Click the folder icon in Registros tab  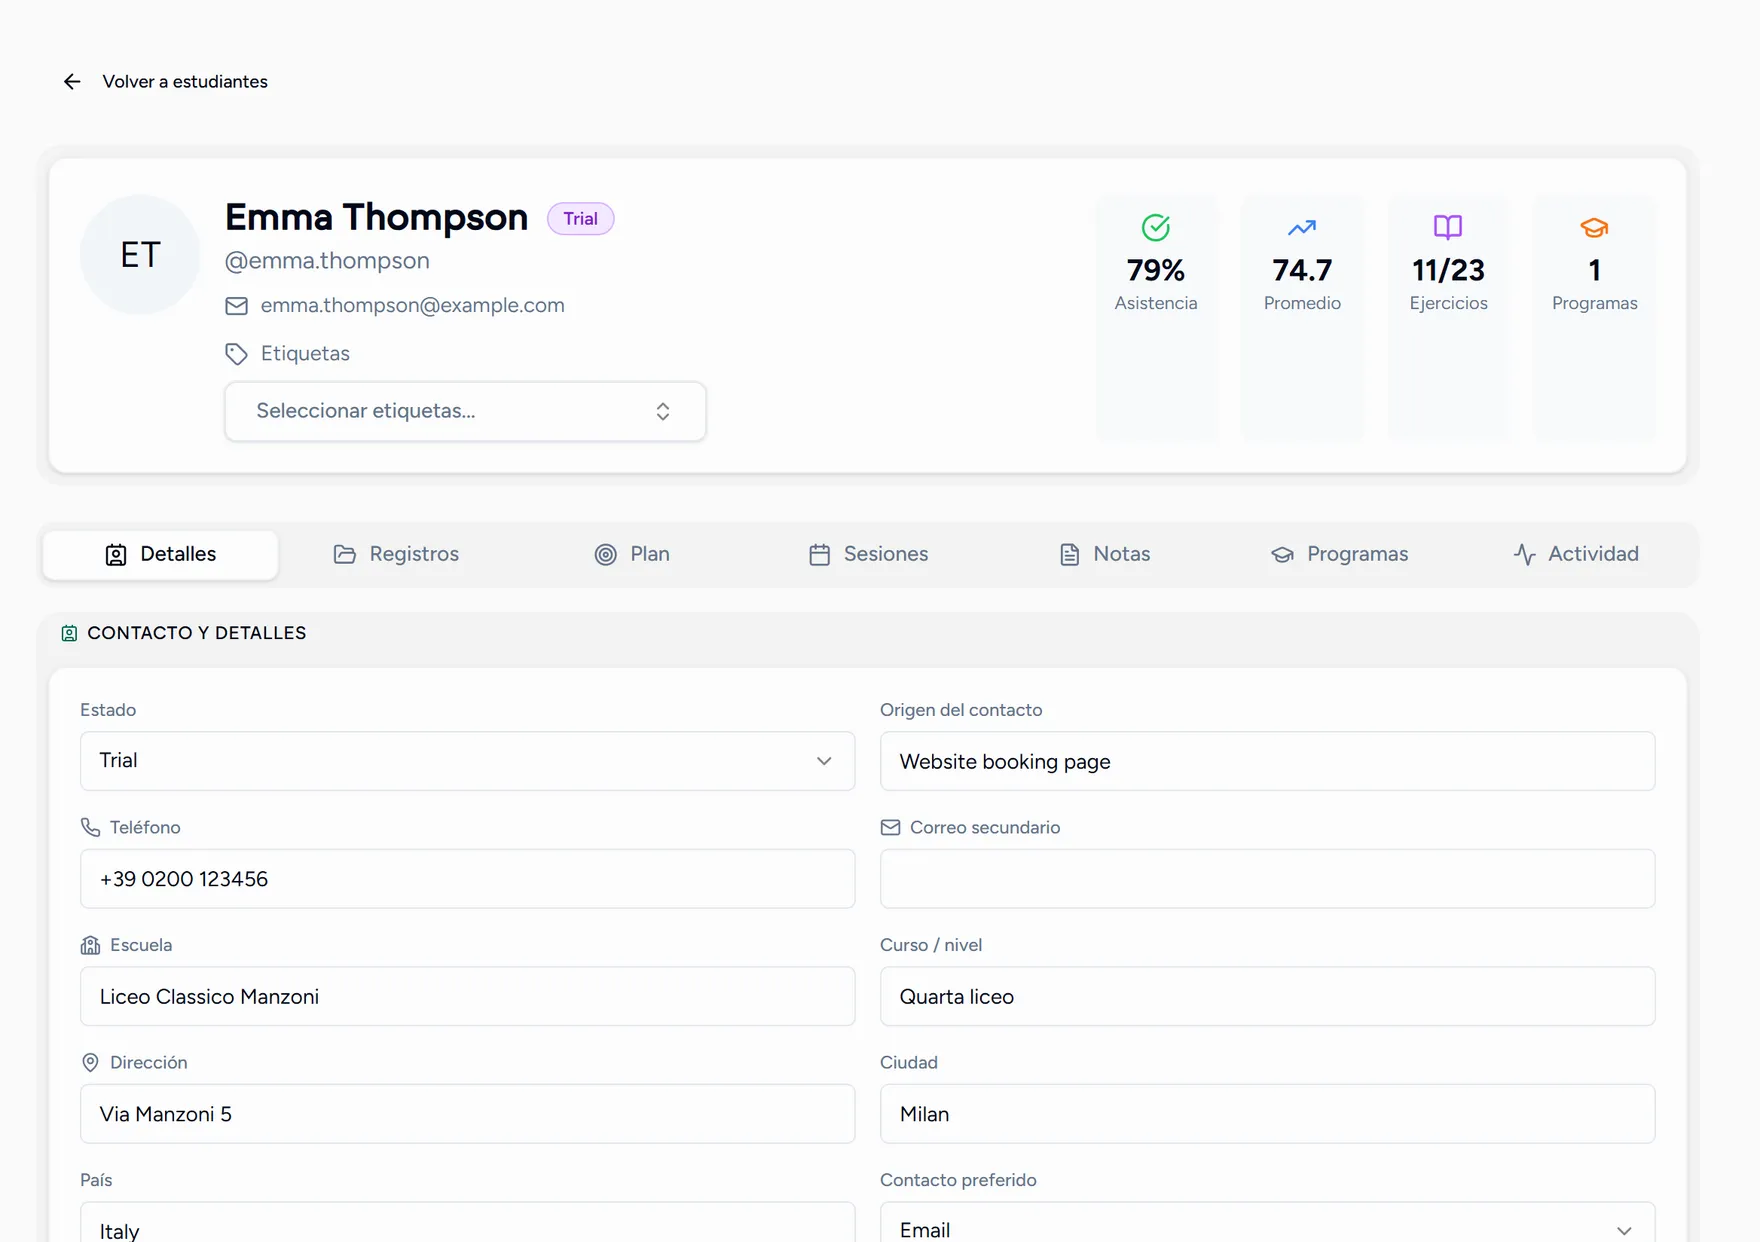[345, 555]
